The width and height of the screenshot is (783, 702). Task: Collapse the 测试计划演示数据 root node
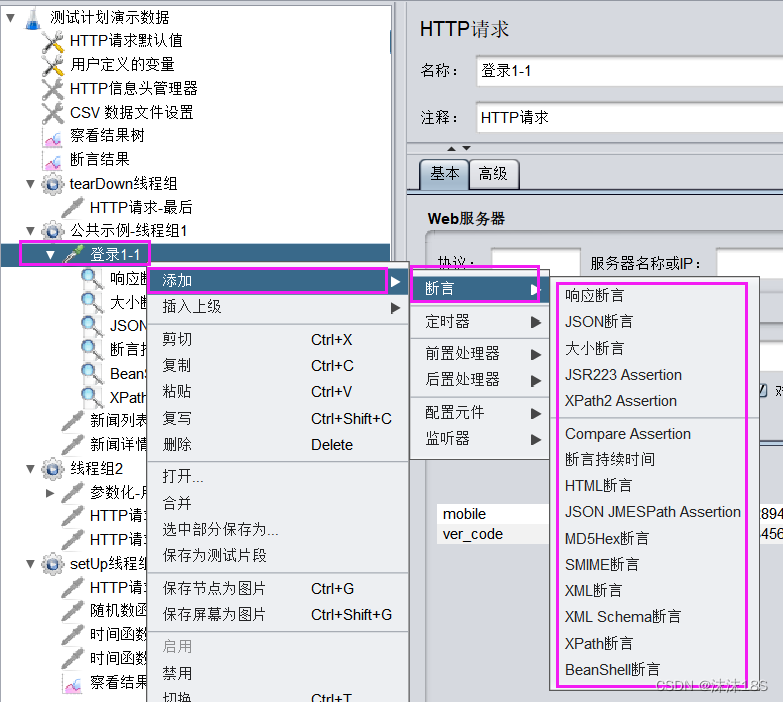pos(10,18)
